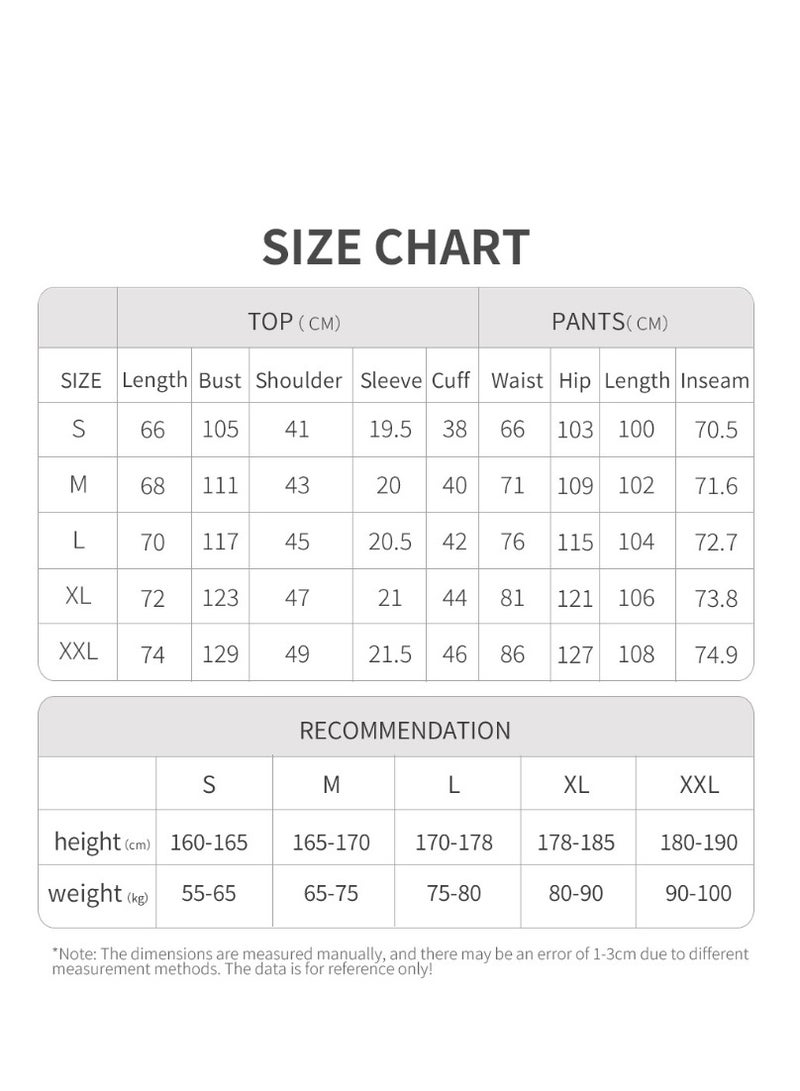Click the Sleeve column header
This screenshot has height=1091, width=800.
pyautogui.click(x=391, y=381)
